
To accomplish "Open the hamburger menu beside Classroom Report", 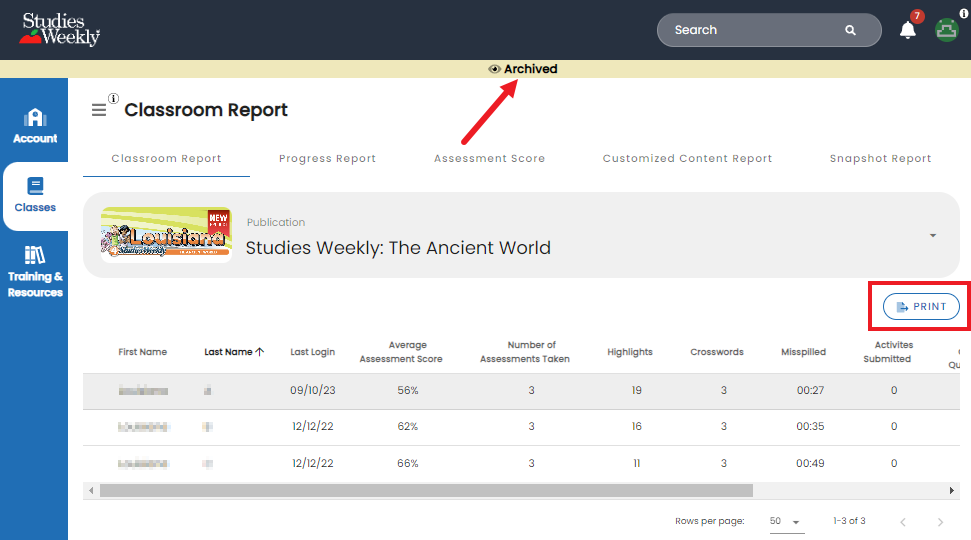I will [x=98, y=110].
